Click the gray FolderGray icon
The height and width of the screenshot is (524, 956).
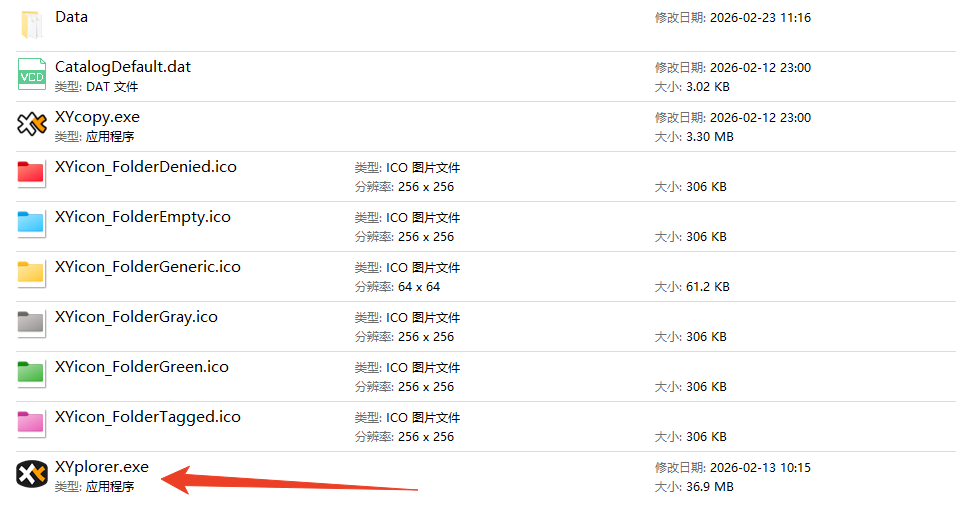(x=31, y=323)
